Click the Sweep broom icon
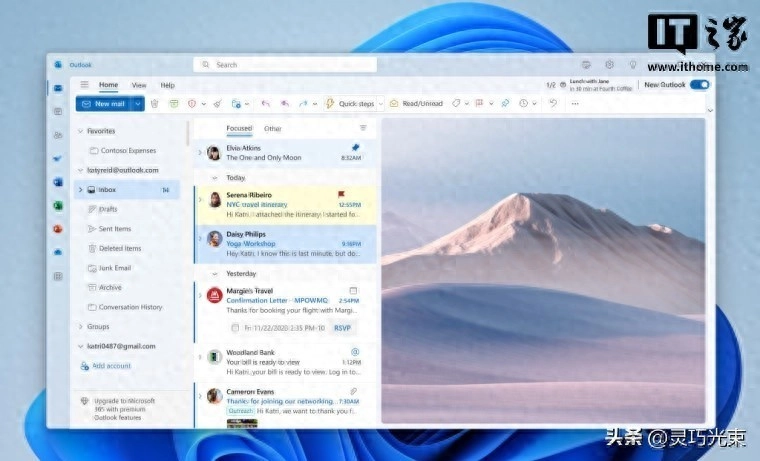 point(217,103)
